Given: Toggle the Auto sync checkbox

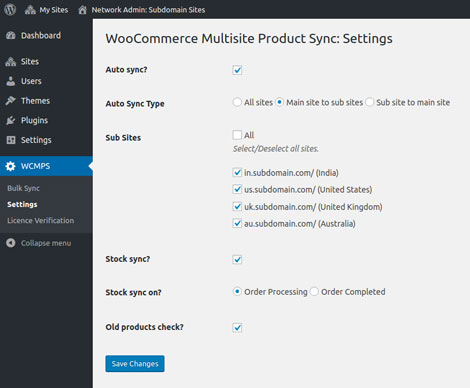Looking at the screenshot, I should click(x=237, y=70).
